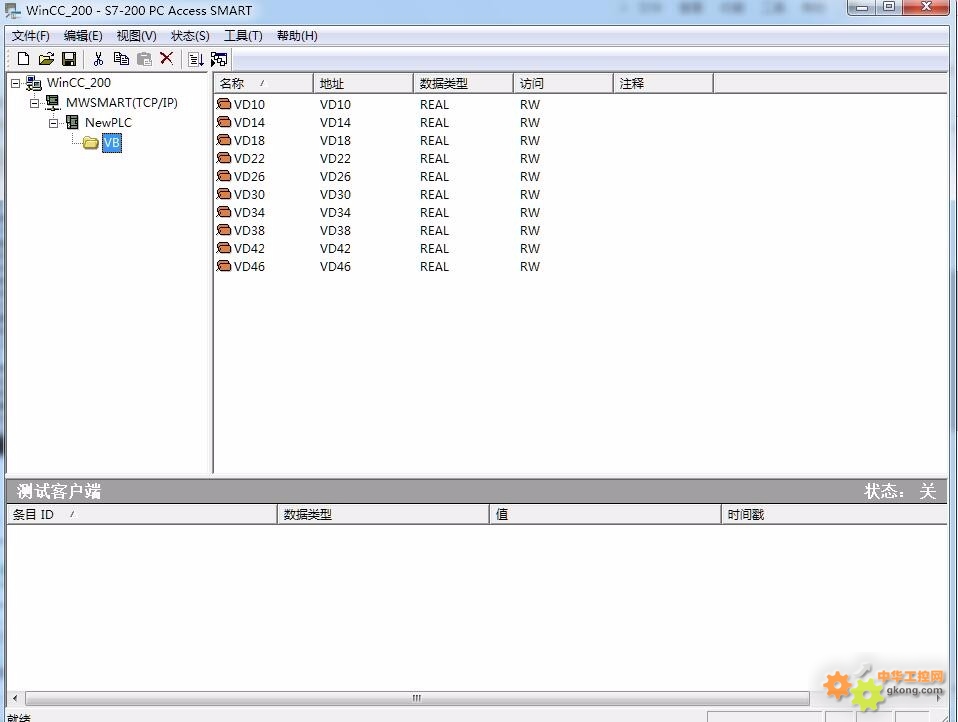The image size is (958, 722).
Task: Click the VD38 item tag icon
Action: 224,230
